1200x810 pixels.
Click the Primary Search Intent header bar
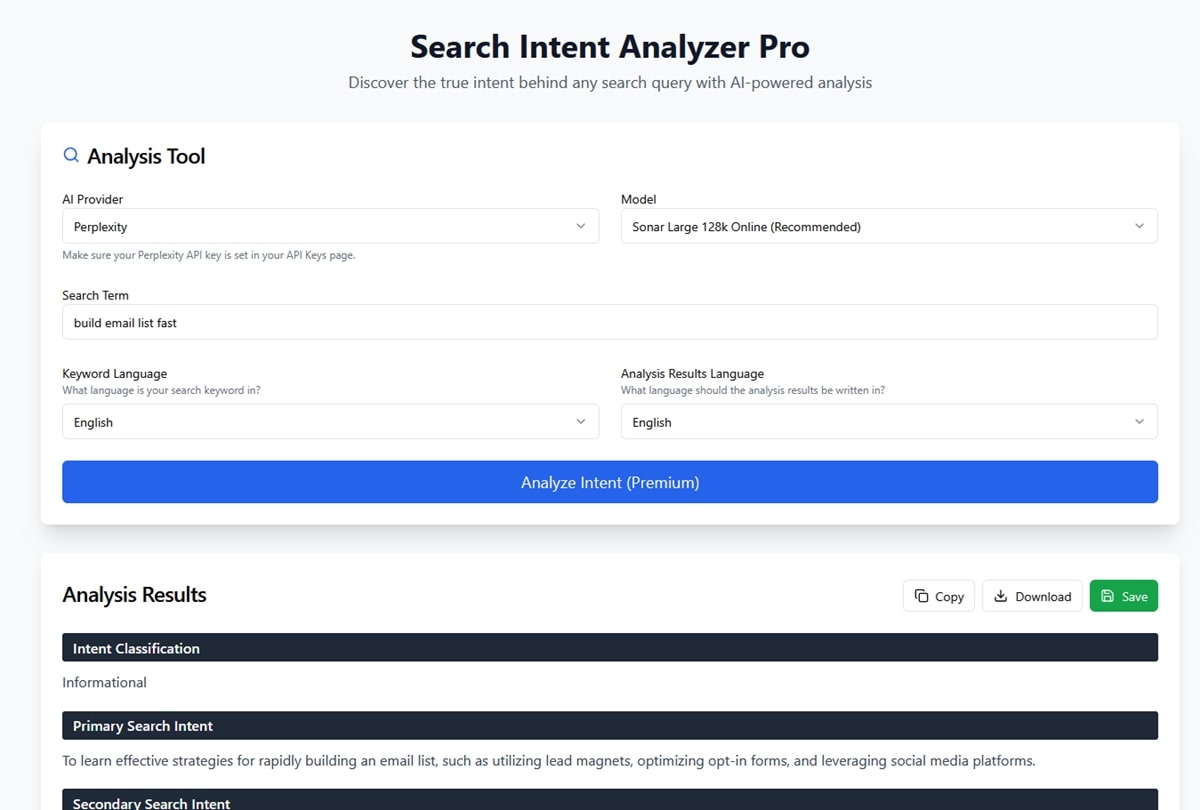pos(610,726)
